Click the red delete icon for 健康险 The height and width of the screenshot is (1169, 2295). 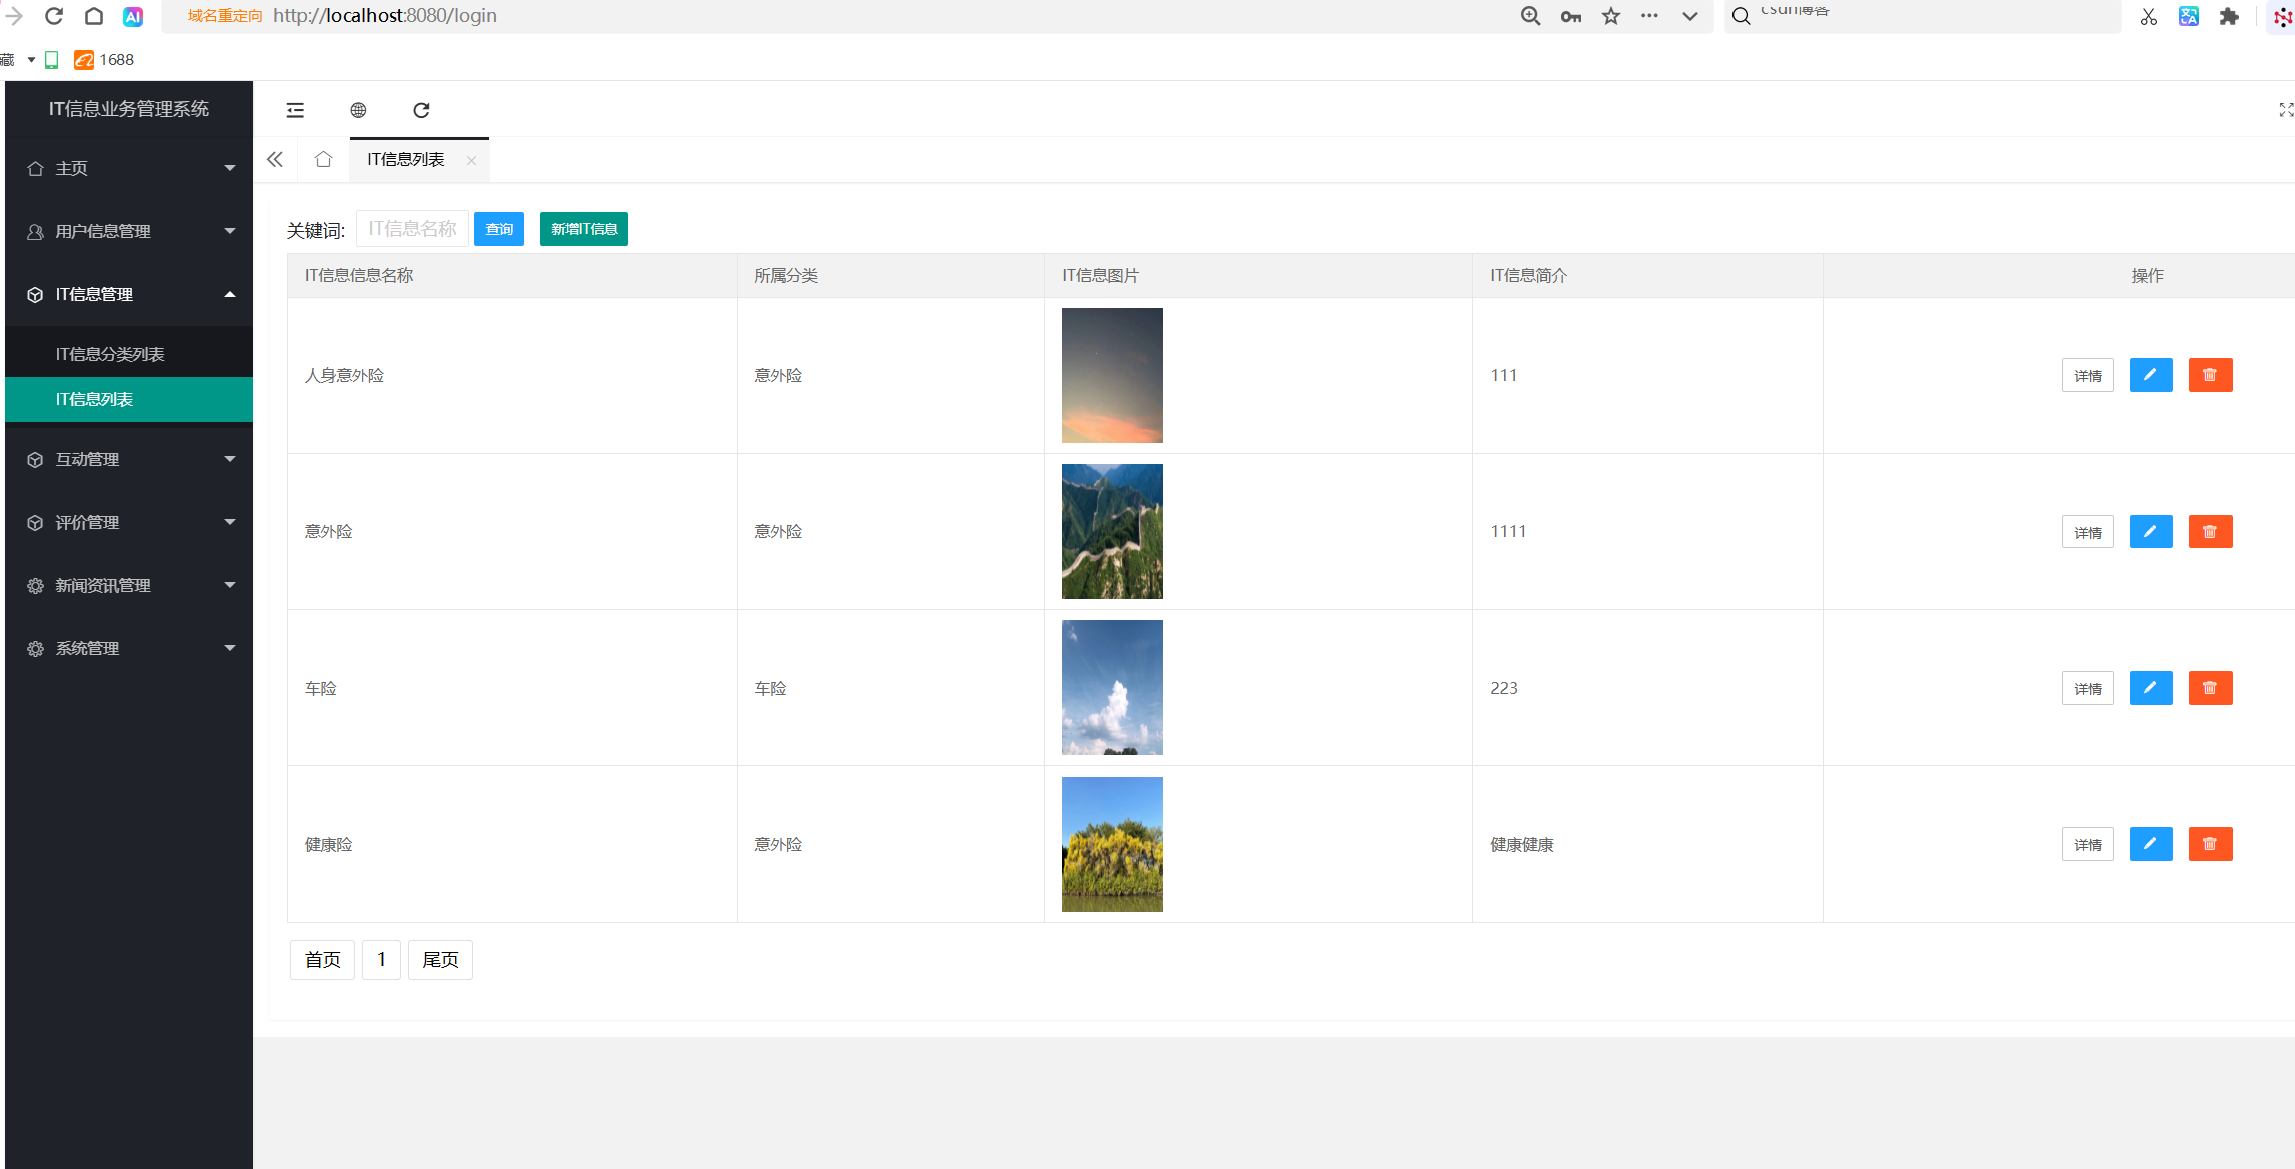(2210, 844)
